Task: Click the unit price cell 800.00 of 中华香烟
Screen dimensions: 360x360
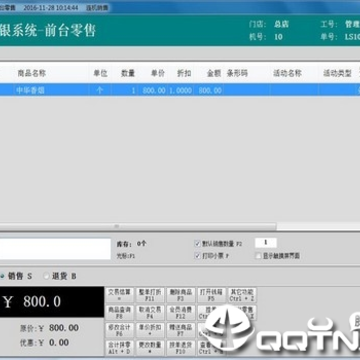Action: click(154, 90)
